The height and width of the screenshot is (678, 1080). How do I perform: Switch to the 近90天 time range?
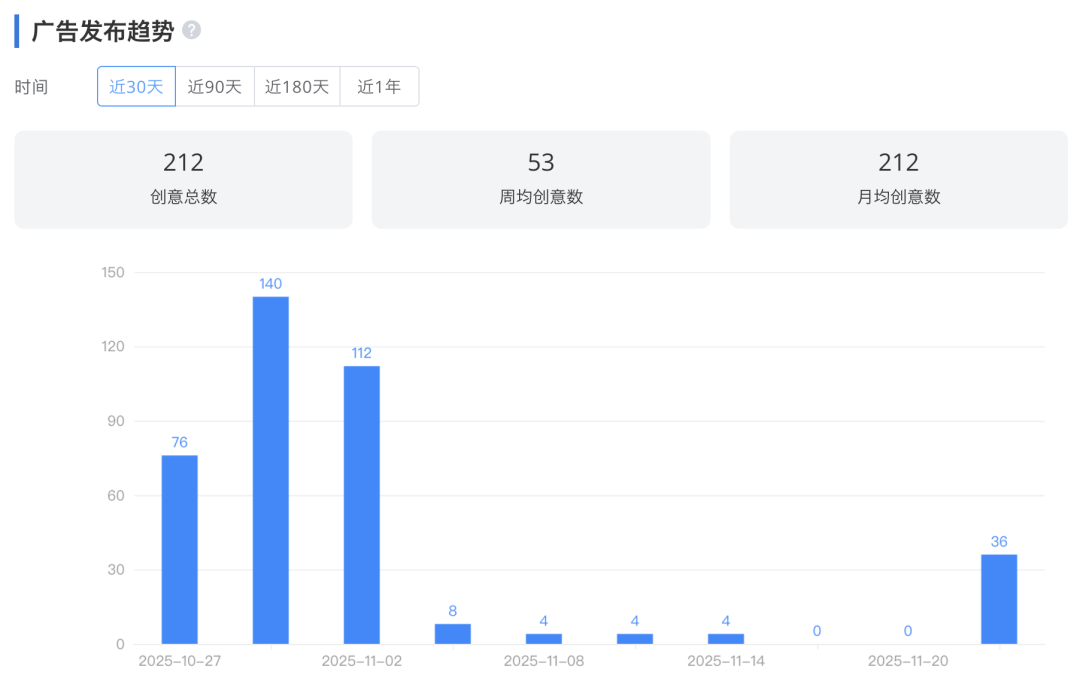(x=215, y=86)
